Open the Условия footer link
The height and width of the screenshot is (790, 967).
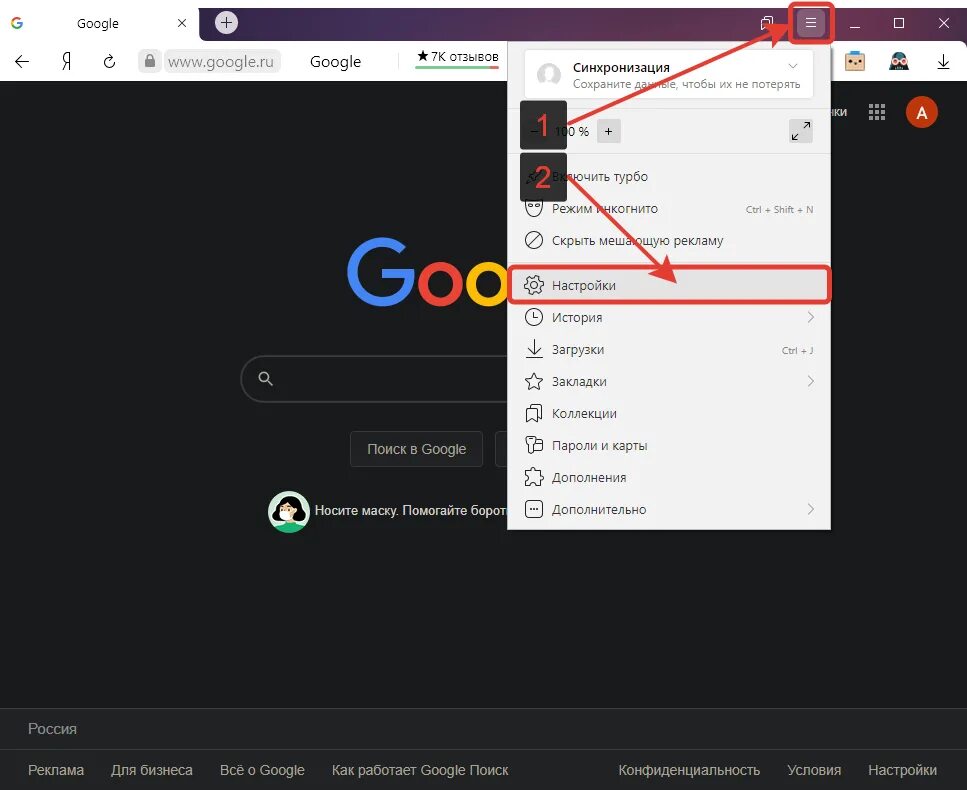click(814, 770)
